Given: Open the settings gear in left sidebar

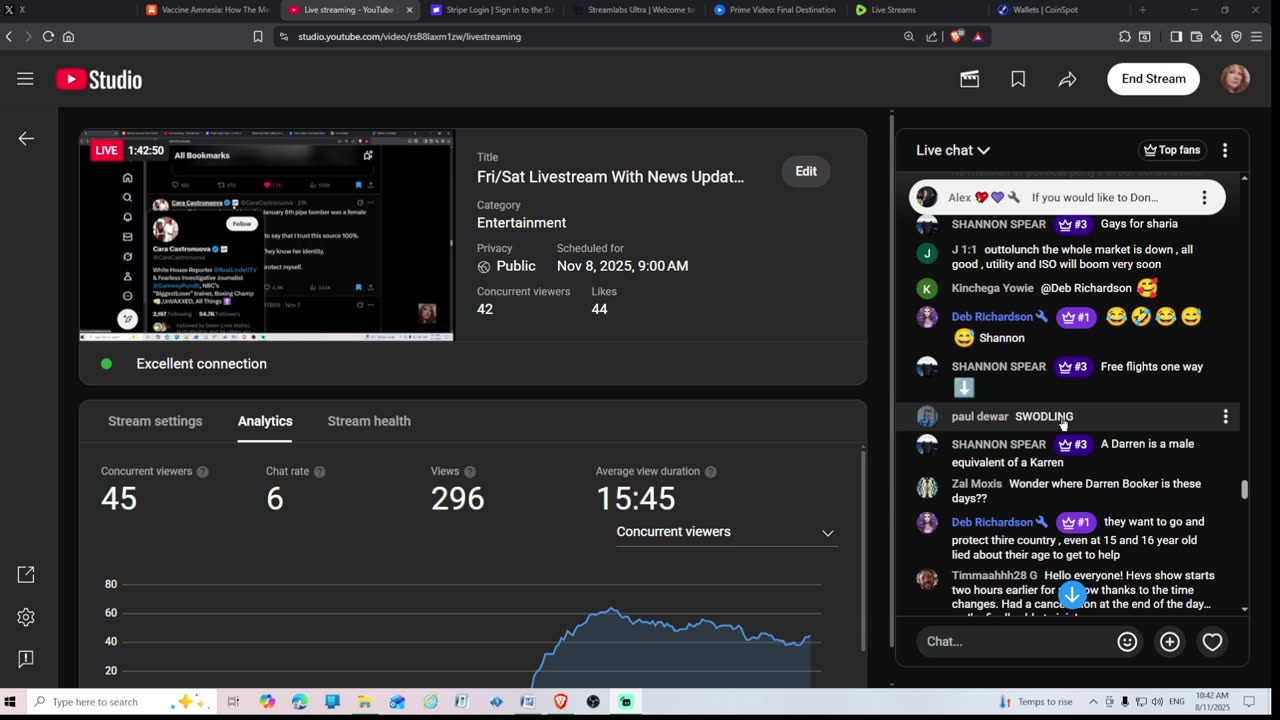Looking at the screenshot, I should (26, 617).
